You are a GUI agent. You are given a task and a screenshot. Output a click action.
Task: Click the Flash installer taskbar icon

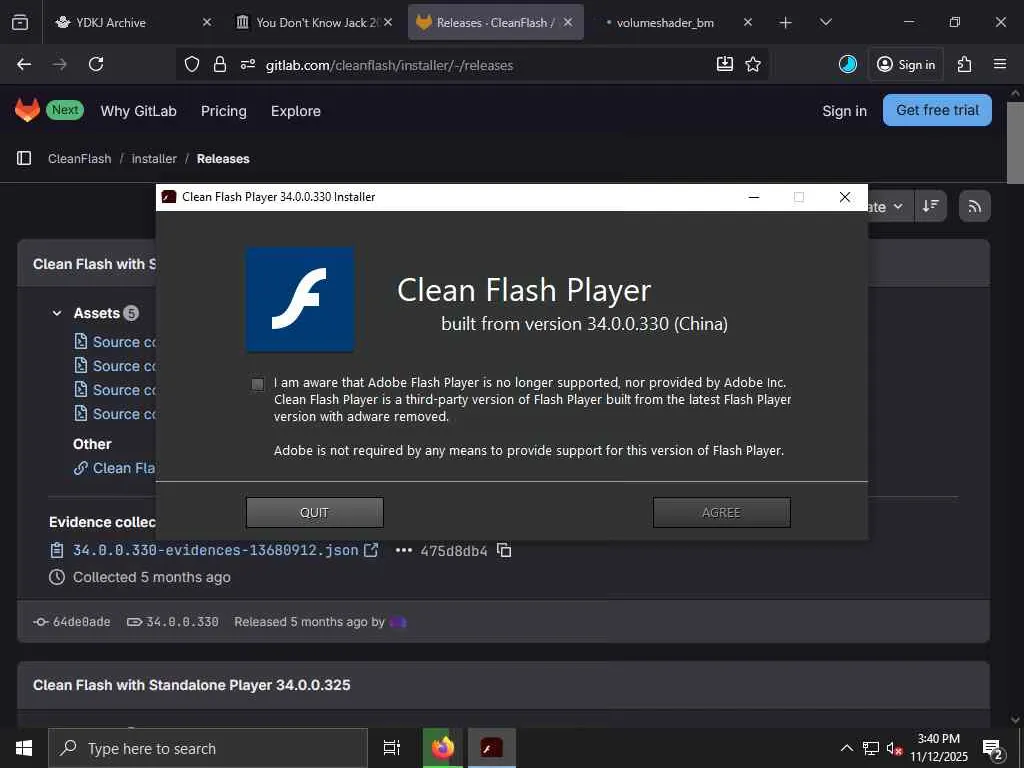point(492,748)
